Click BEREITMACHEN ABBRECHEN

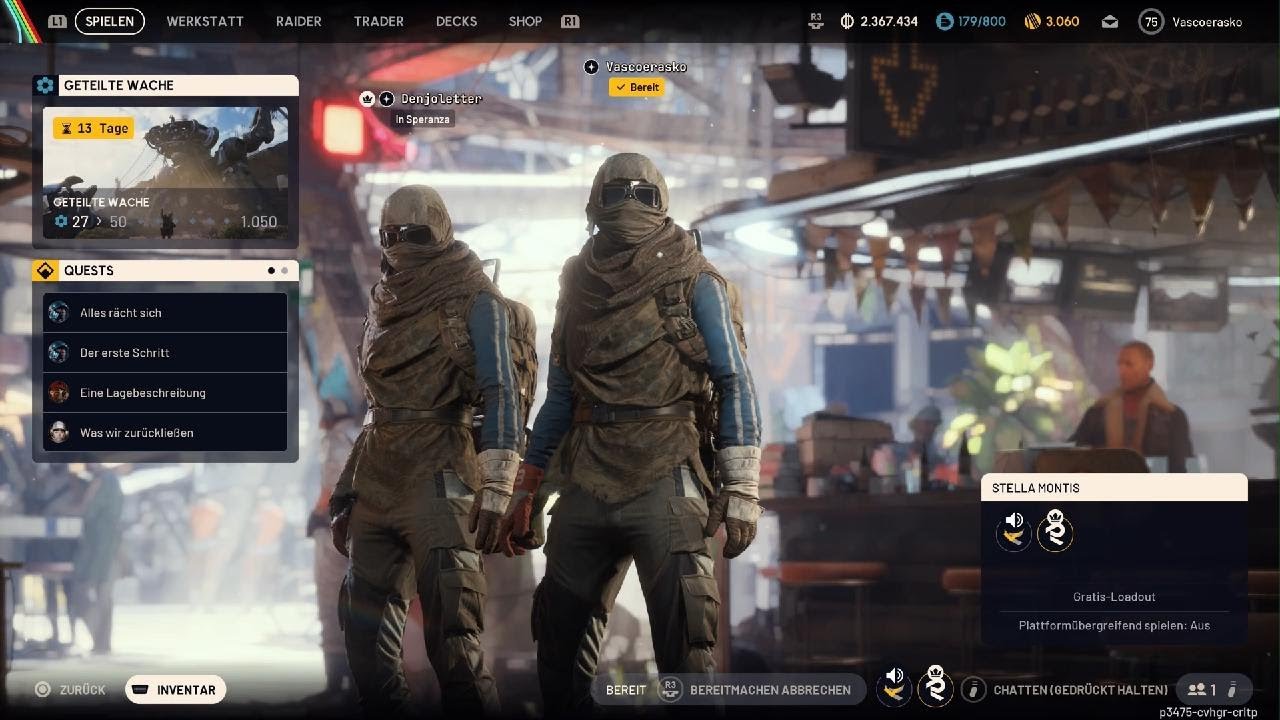[770, 690]
